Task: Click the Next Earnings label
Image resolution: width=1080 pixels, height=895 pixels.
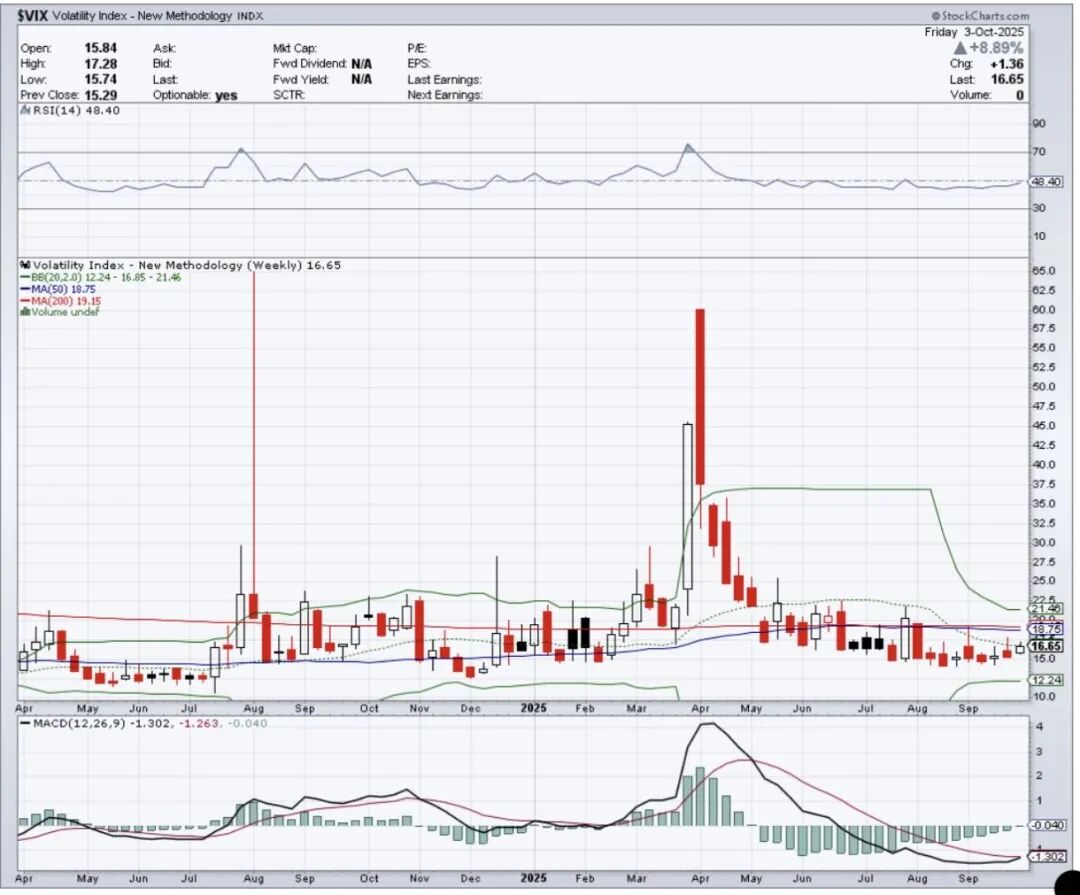Action: pyautogui.click(x=444, y=95)
